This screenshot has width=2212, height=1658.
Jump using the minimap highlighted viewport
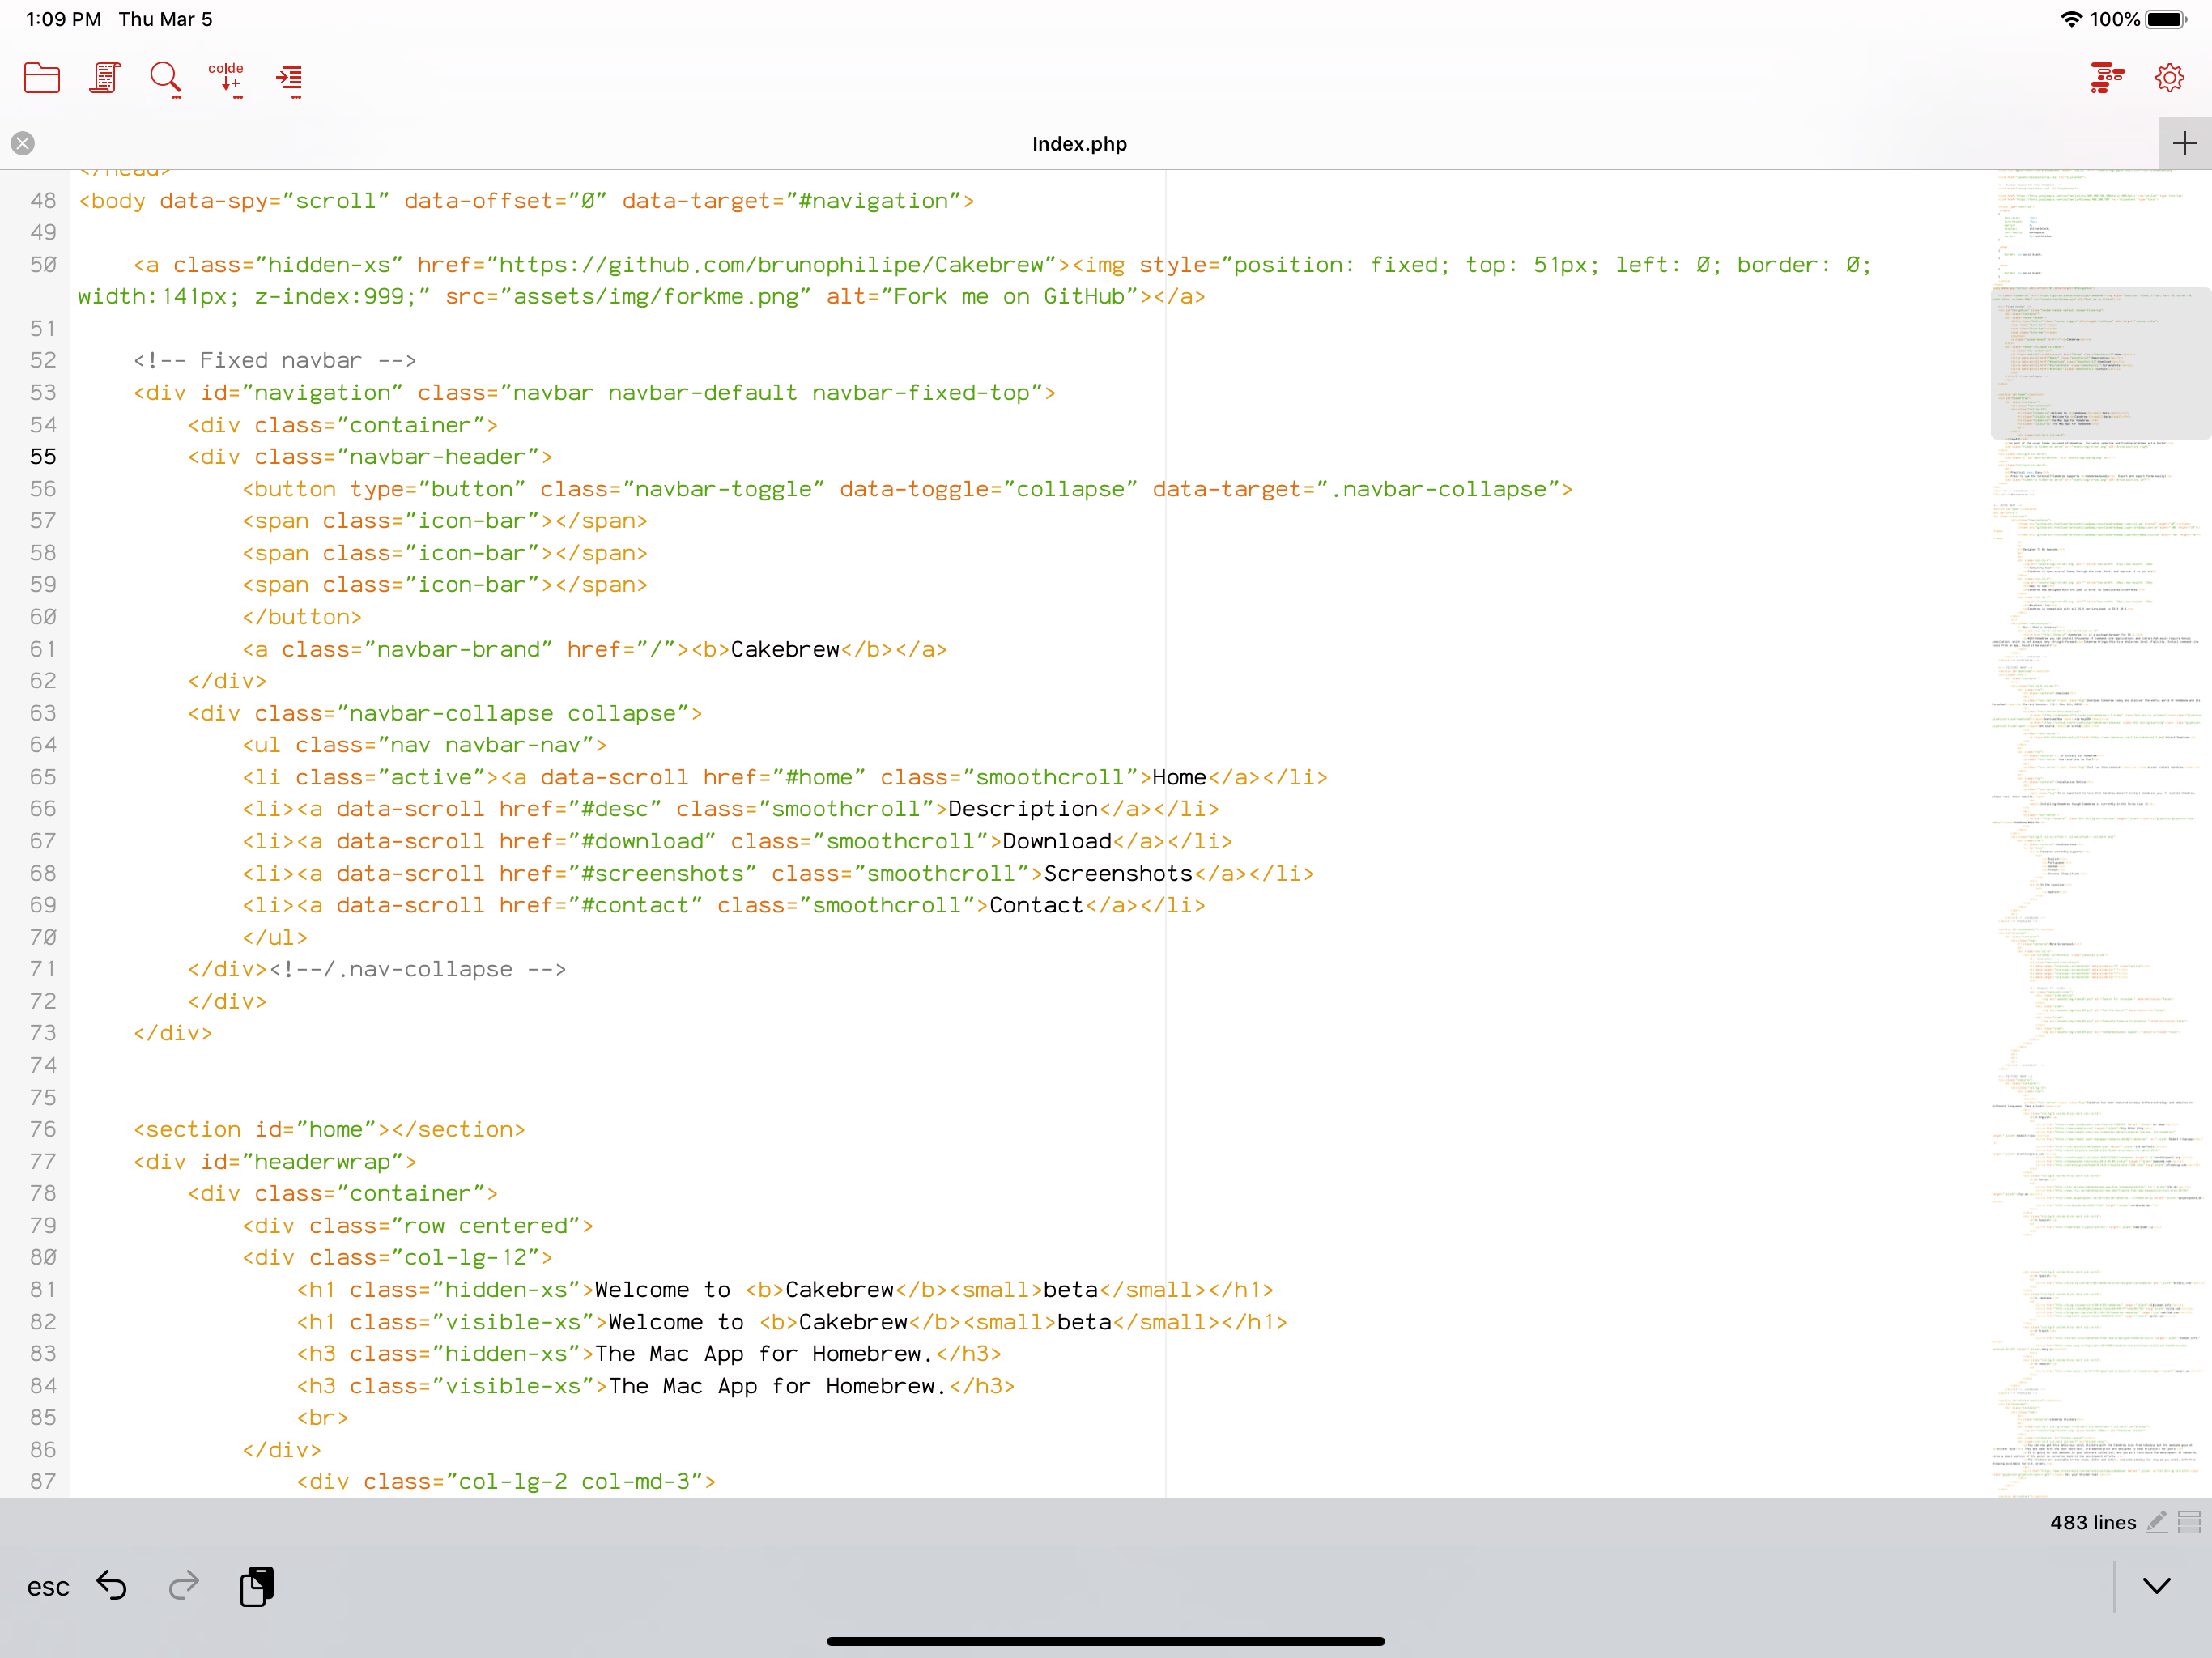tap(2101, 364)
